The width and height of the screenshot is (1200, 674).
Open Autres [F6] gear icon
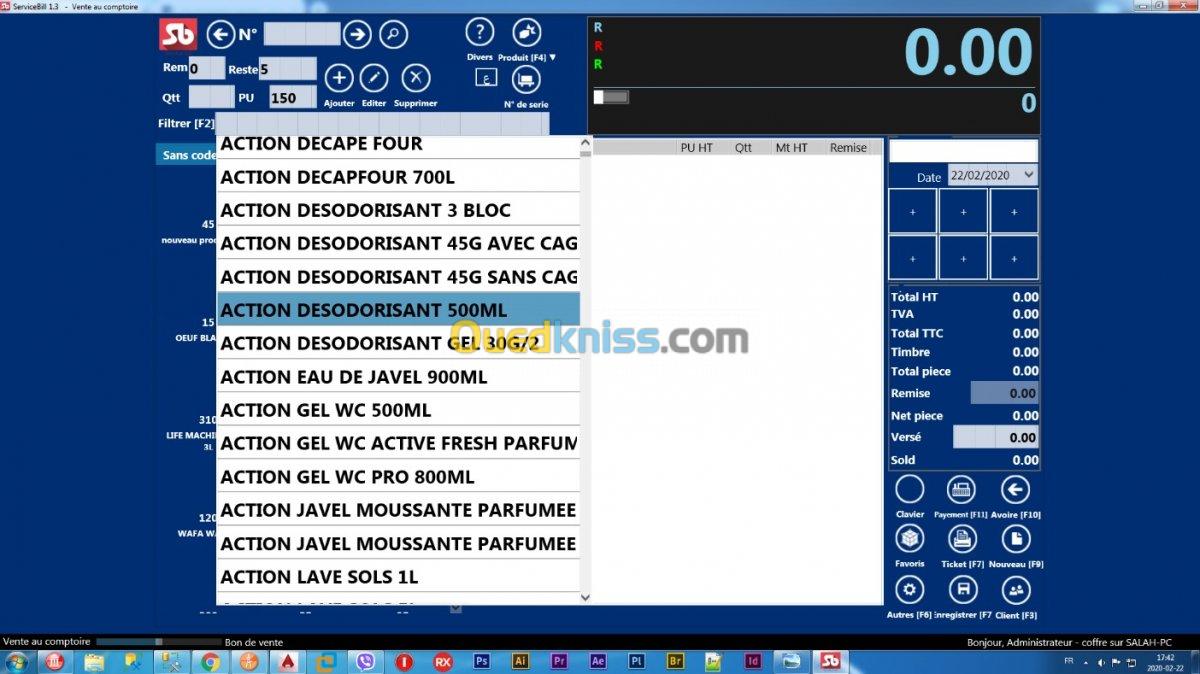[x=910, y=589]
